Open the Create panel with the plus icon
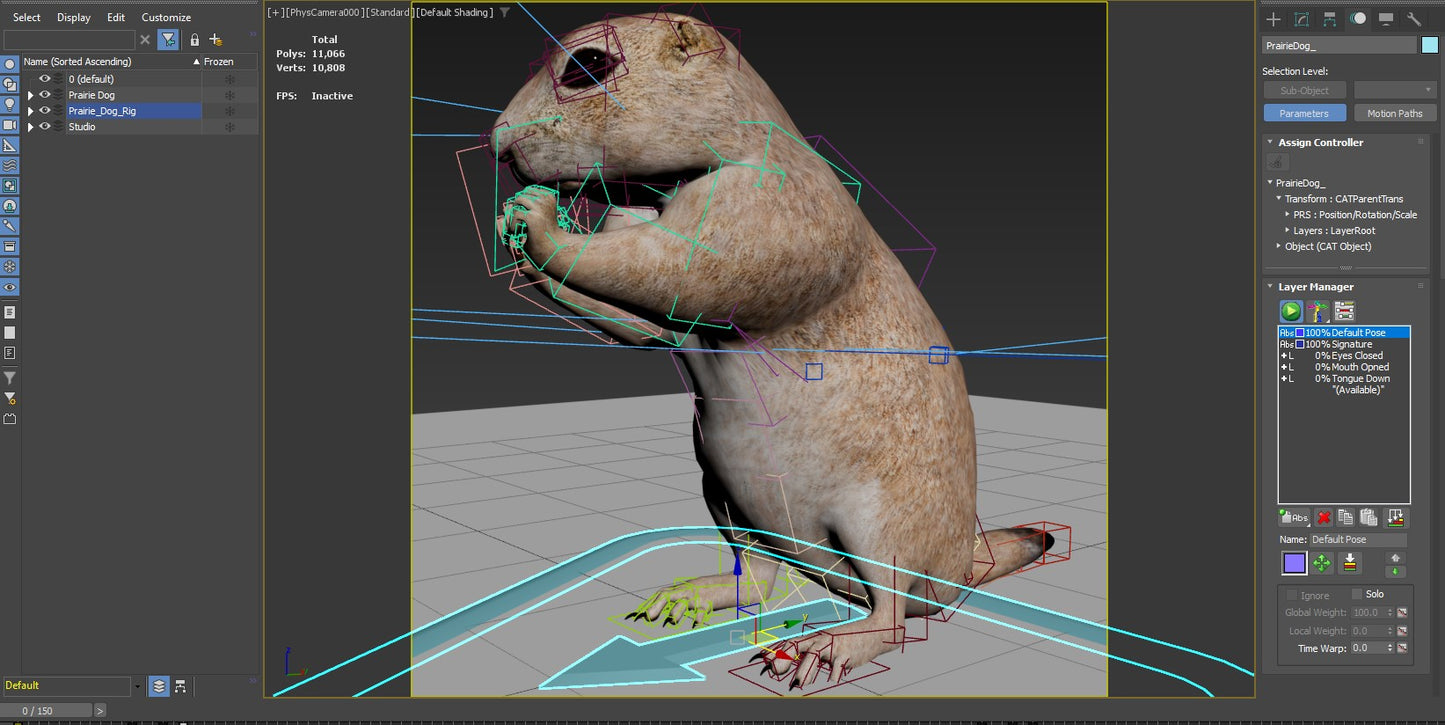Screen dimensions: 1445x725 [1274, 19]
